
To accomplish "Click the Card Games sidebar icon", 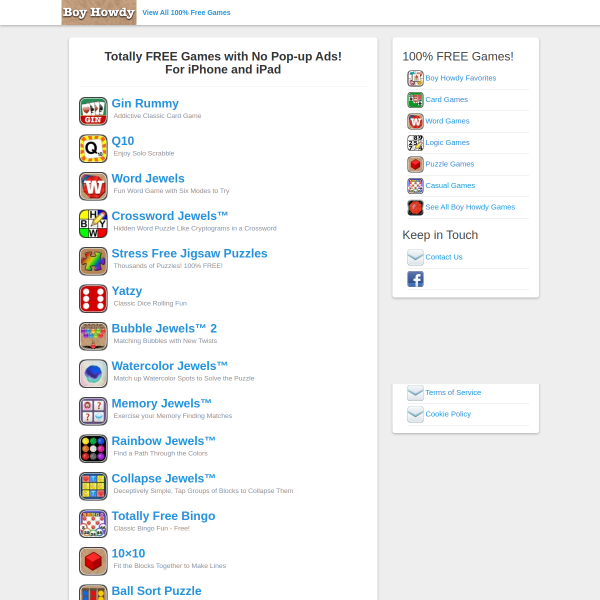I will pyautogui.click(x=415, y=100).
